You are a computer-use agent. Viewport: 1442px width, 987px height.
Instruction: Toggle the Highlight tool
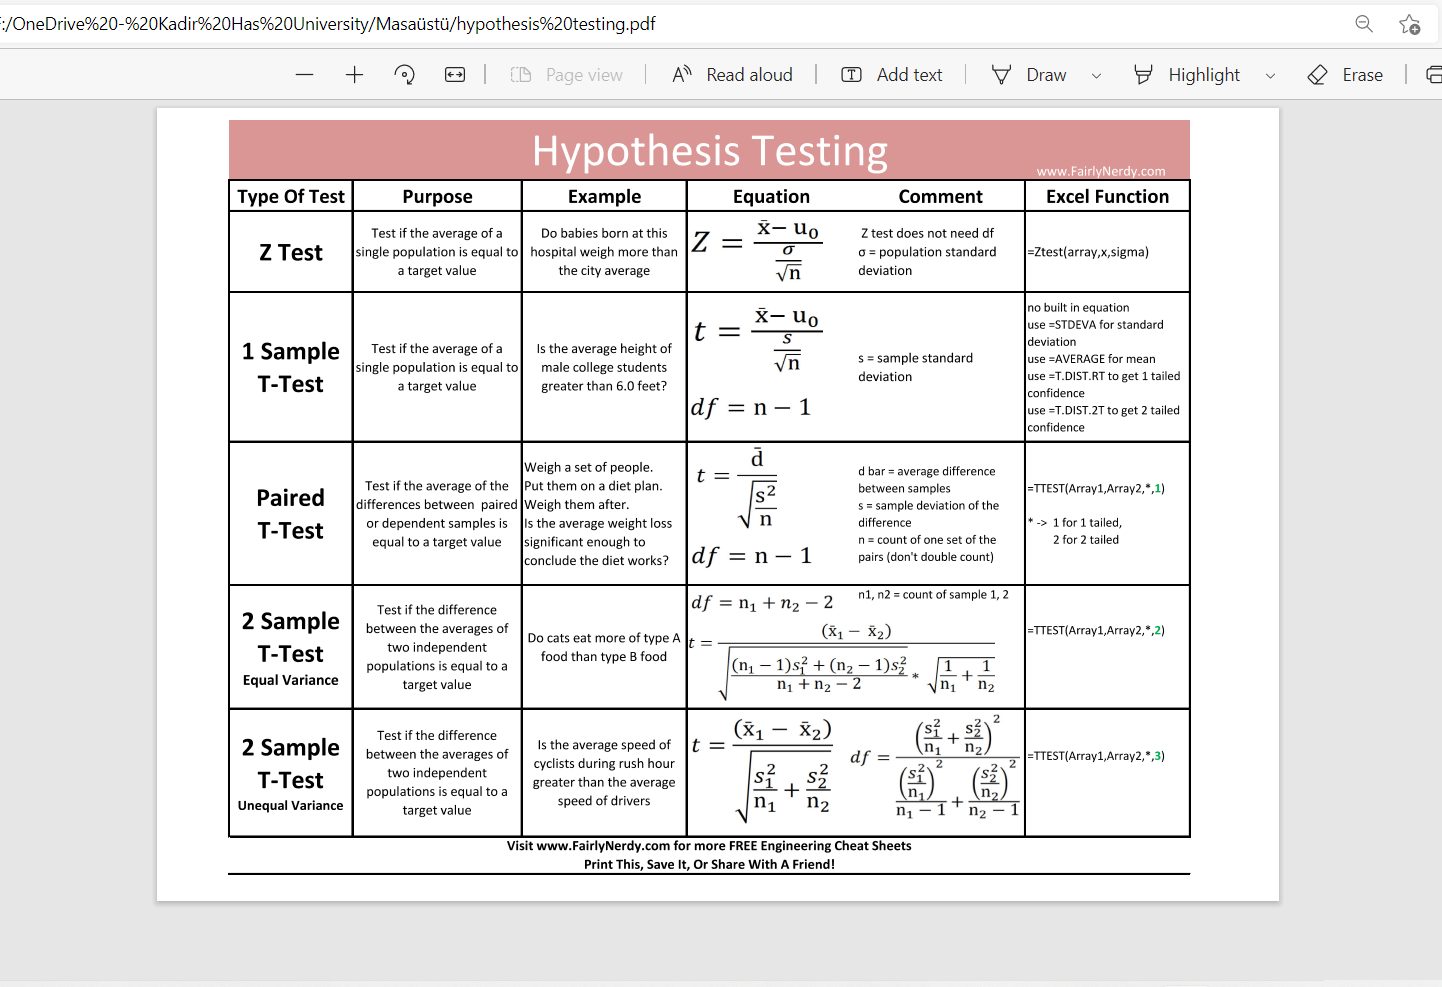[1187, 75]
